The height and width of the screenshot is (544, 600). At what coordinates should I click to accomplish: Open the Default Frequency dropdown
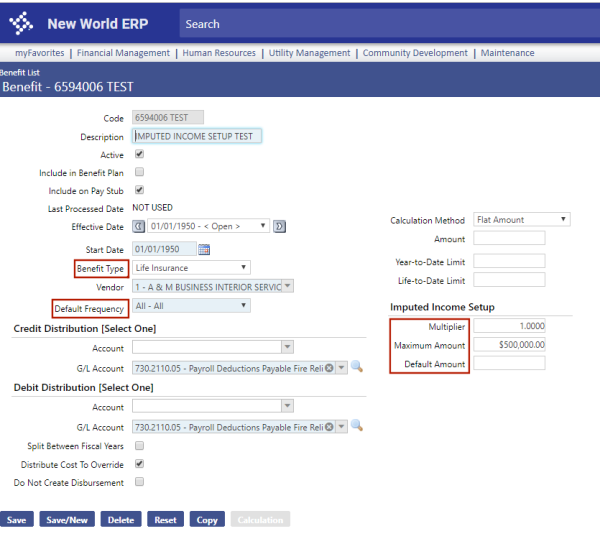(x=191, y=307)
